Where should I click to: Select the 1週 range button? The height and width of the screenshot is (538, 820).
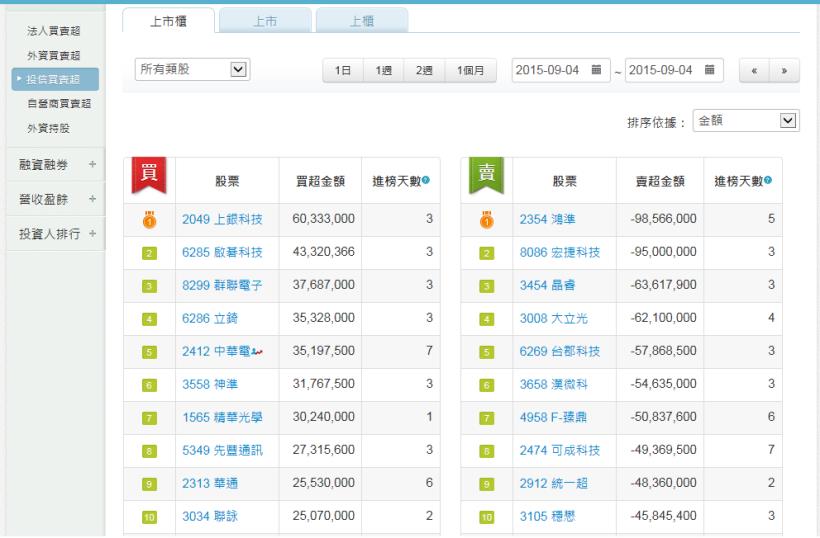click(383, 71)
